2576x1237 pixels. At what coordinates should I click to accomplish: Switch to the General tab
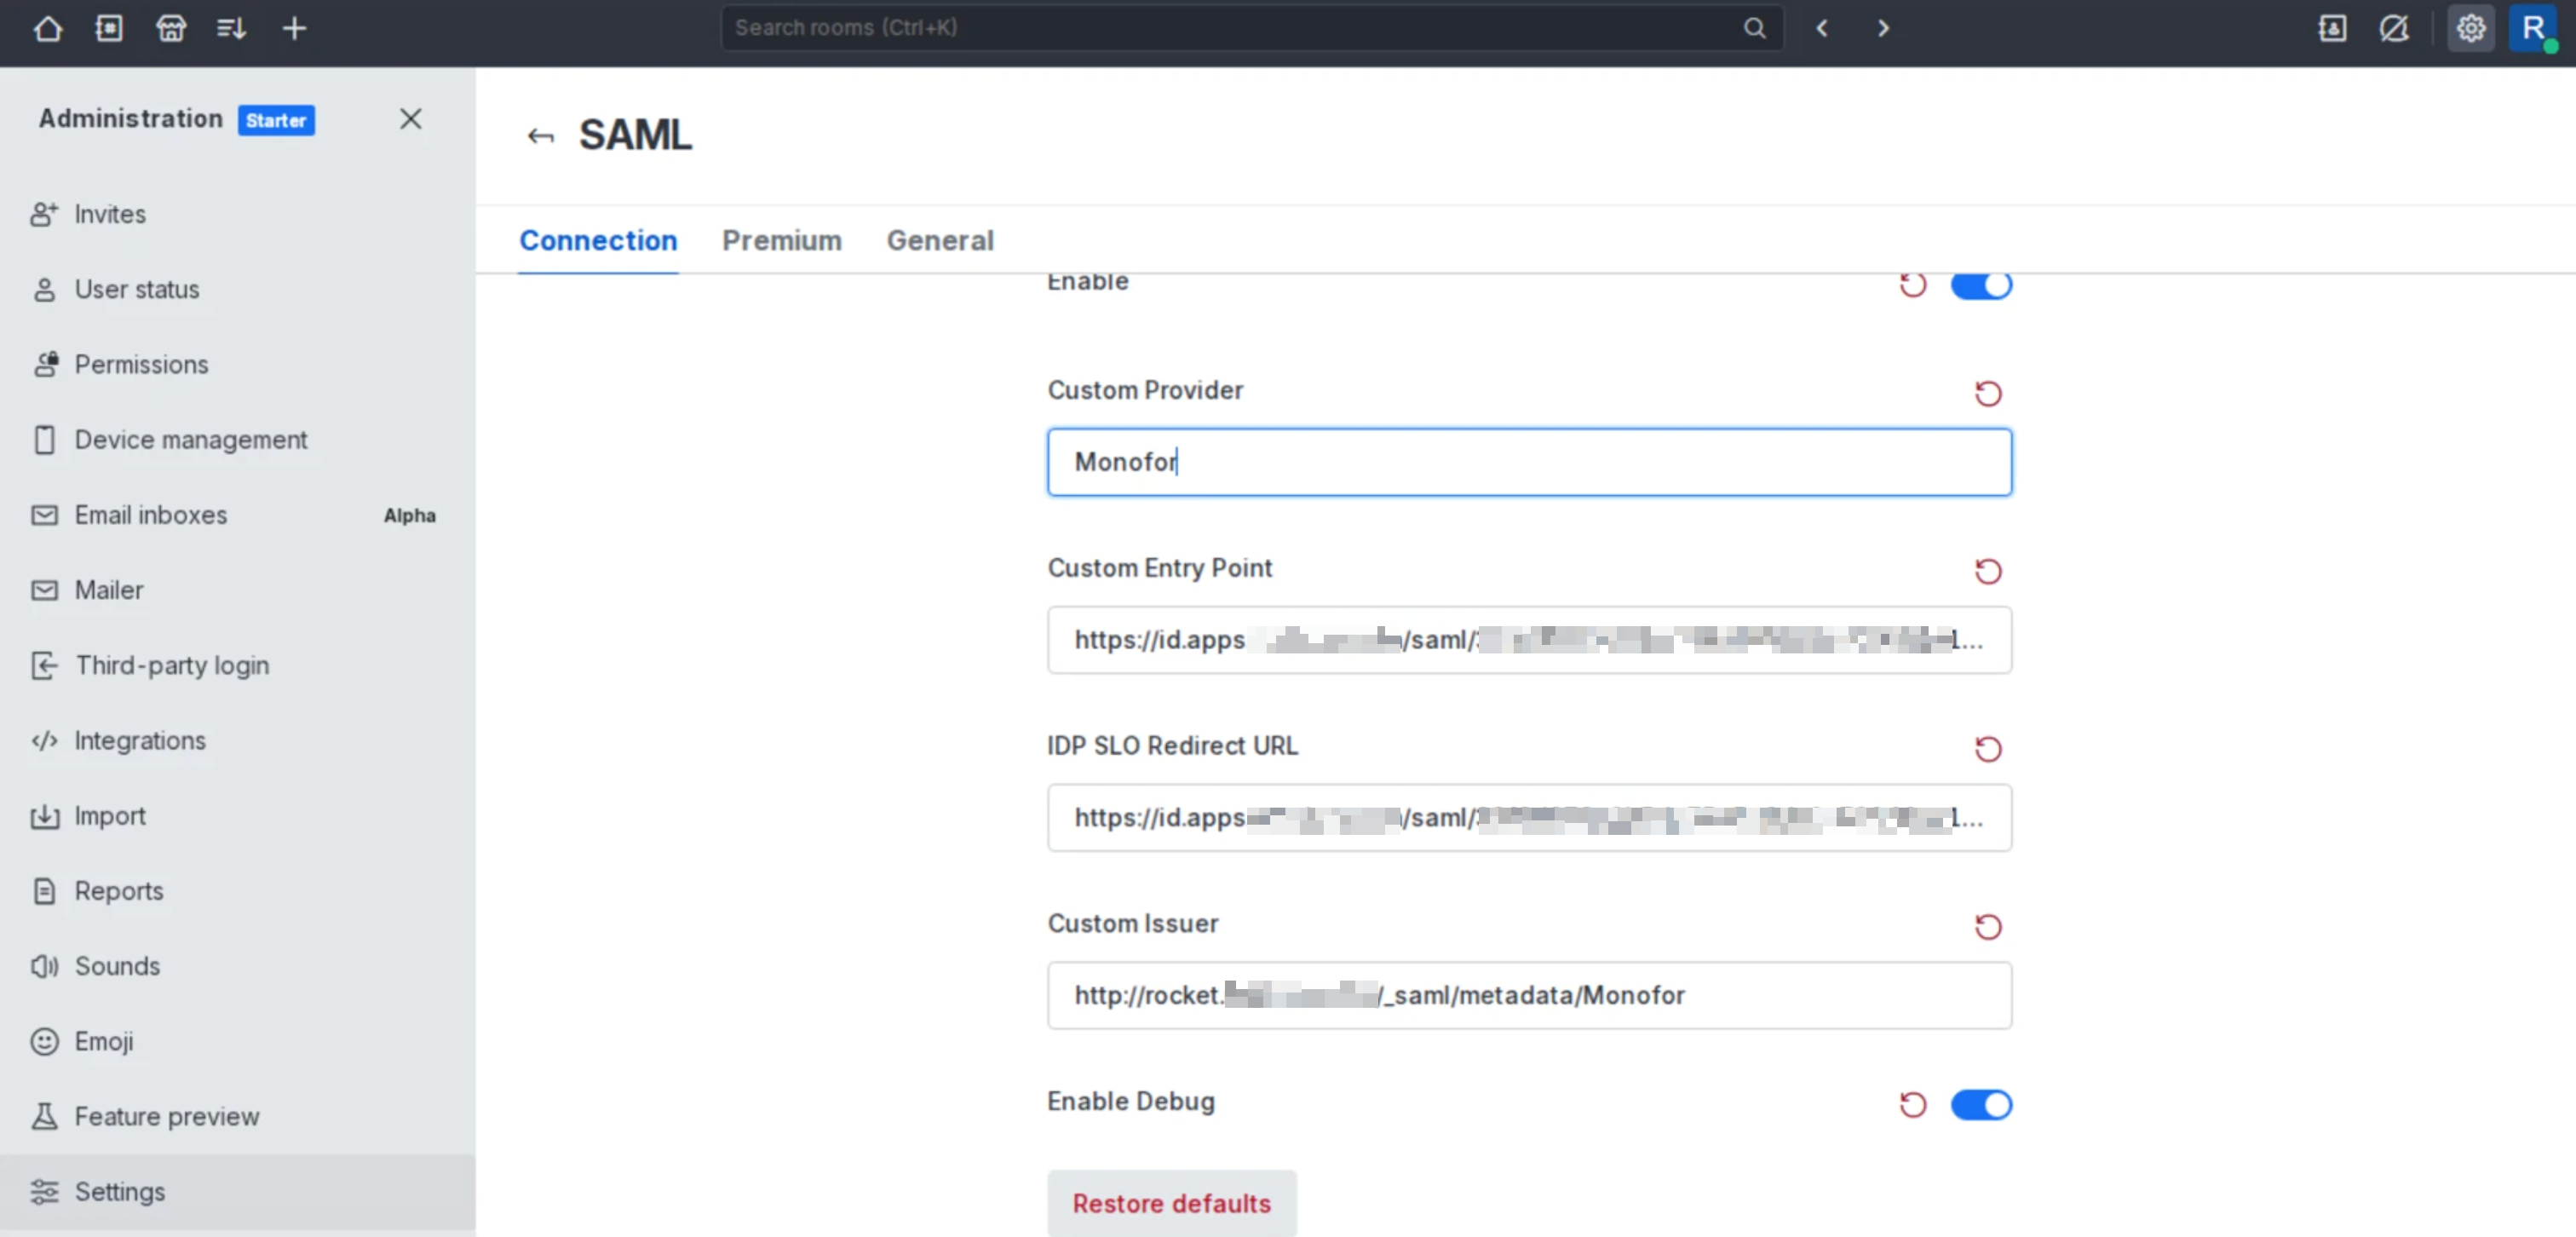click(x=940, y=240)
